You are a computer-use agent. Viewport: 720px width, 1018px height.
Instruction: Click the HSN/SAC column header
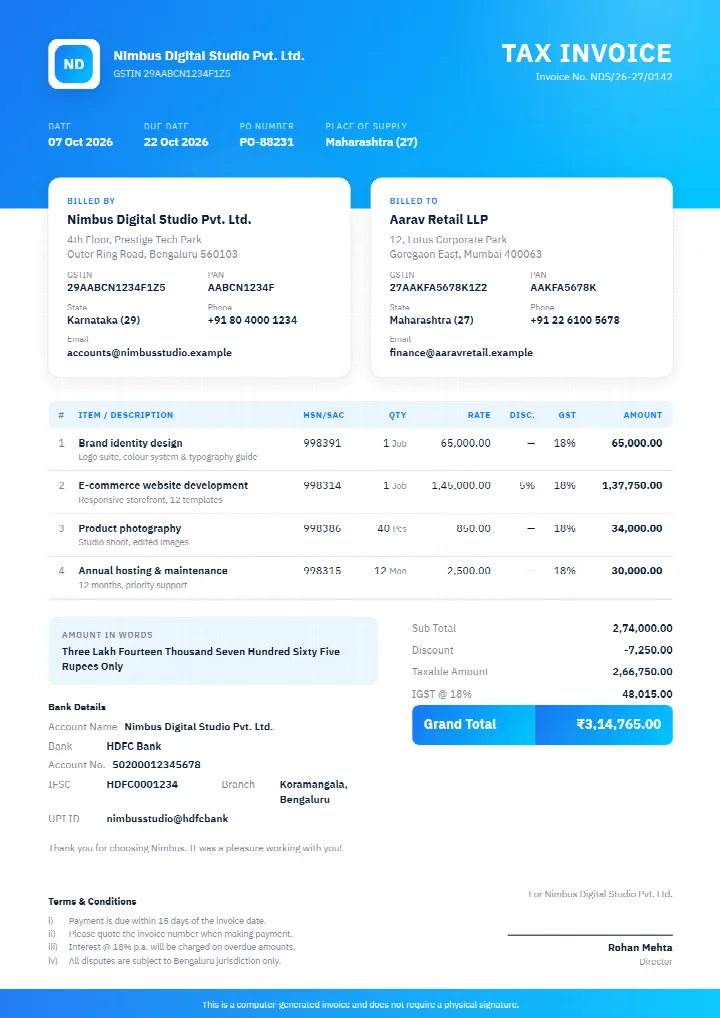click(324, 415)
